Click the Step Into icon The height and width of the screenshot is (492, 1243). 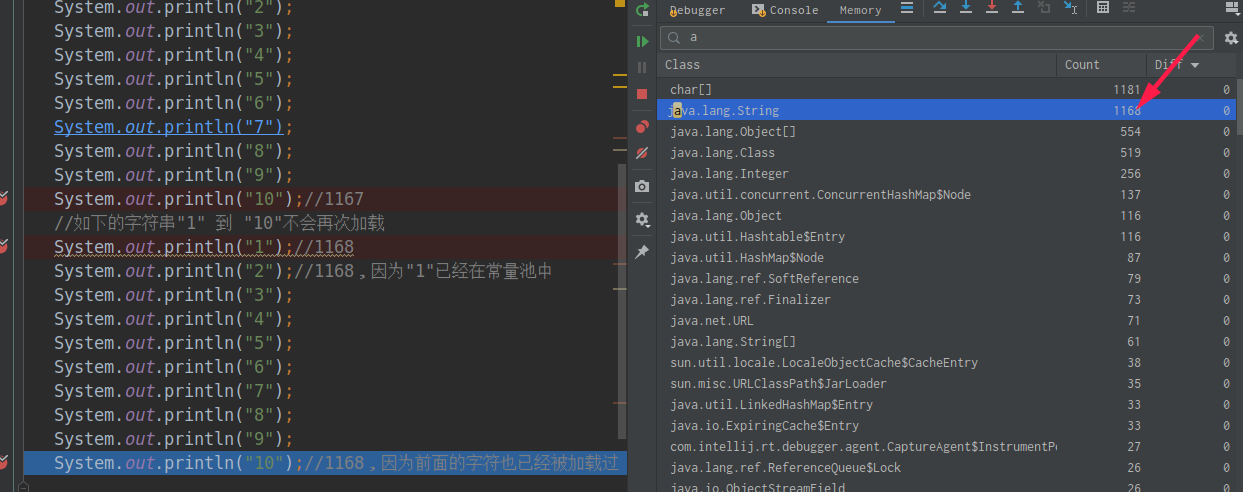pos(965,8)
